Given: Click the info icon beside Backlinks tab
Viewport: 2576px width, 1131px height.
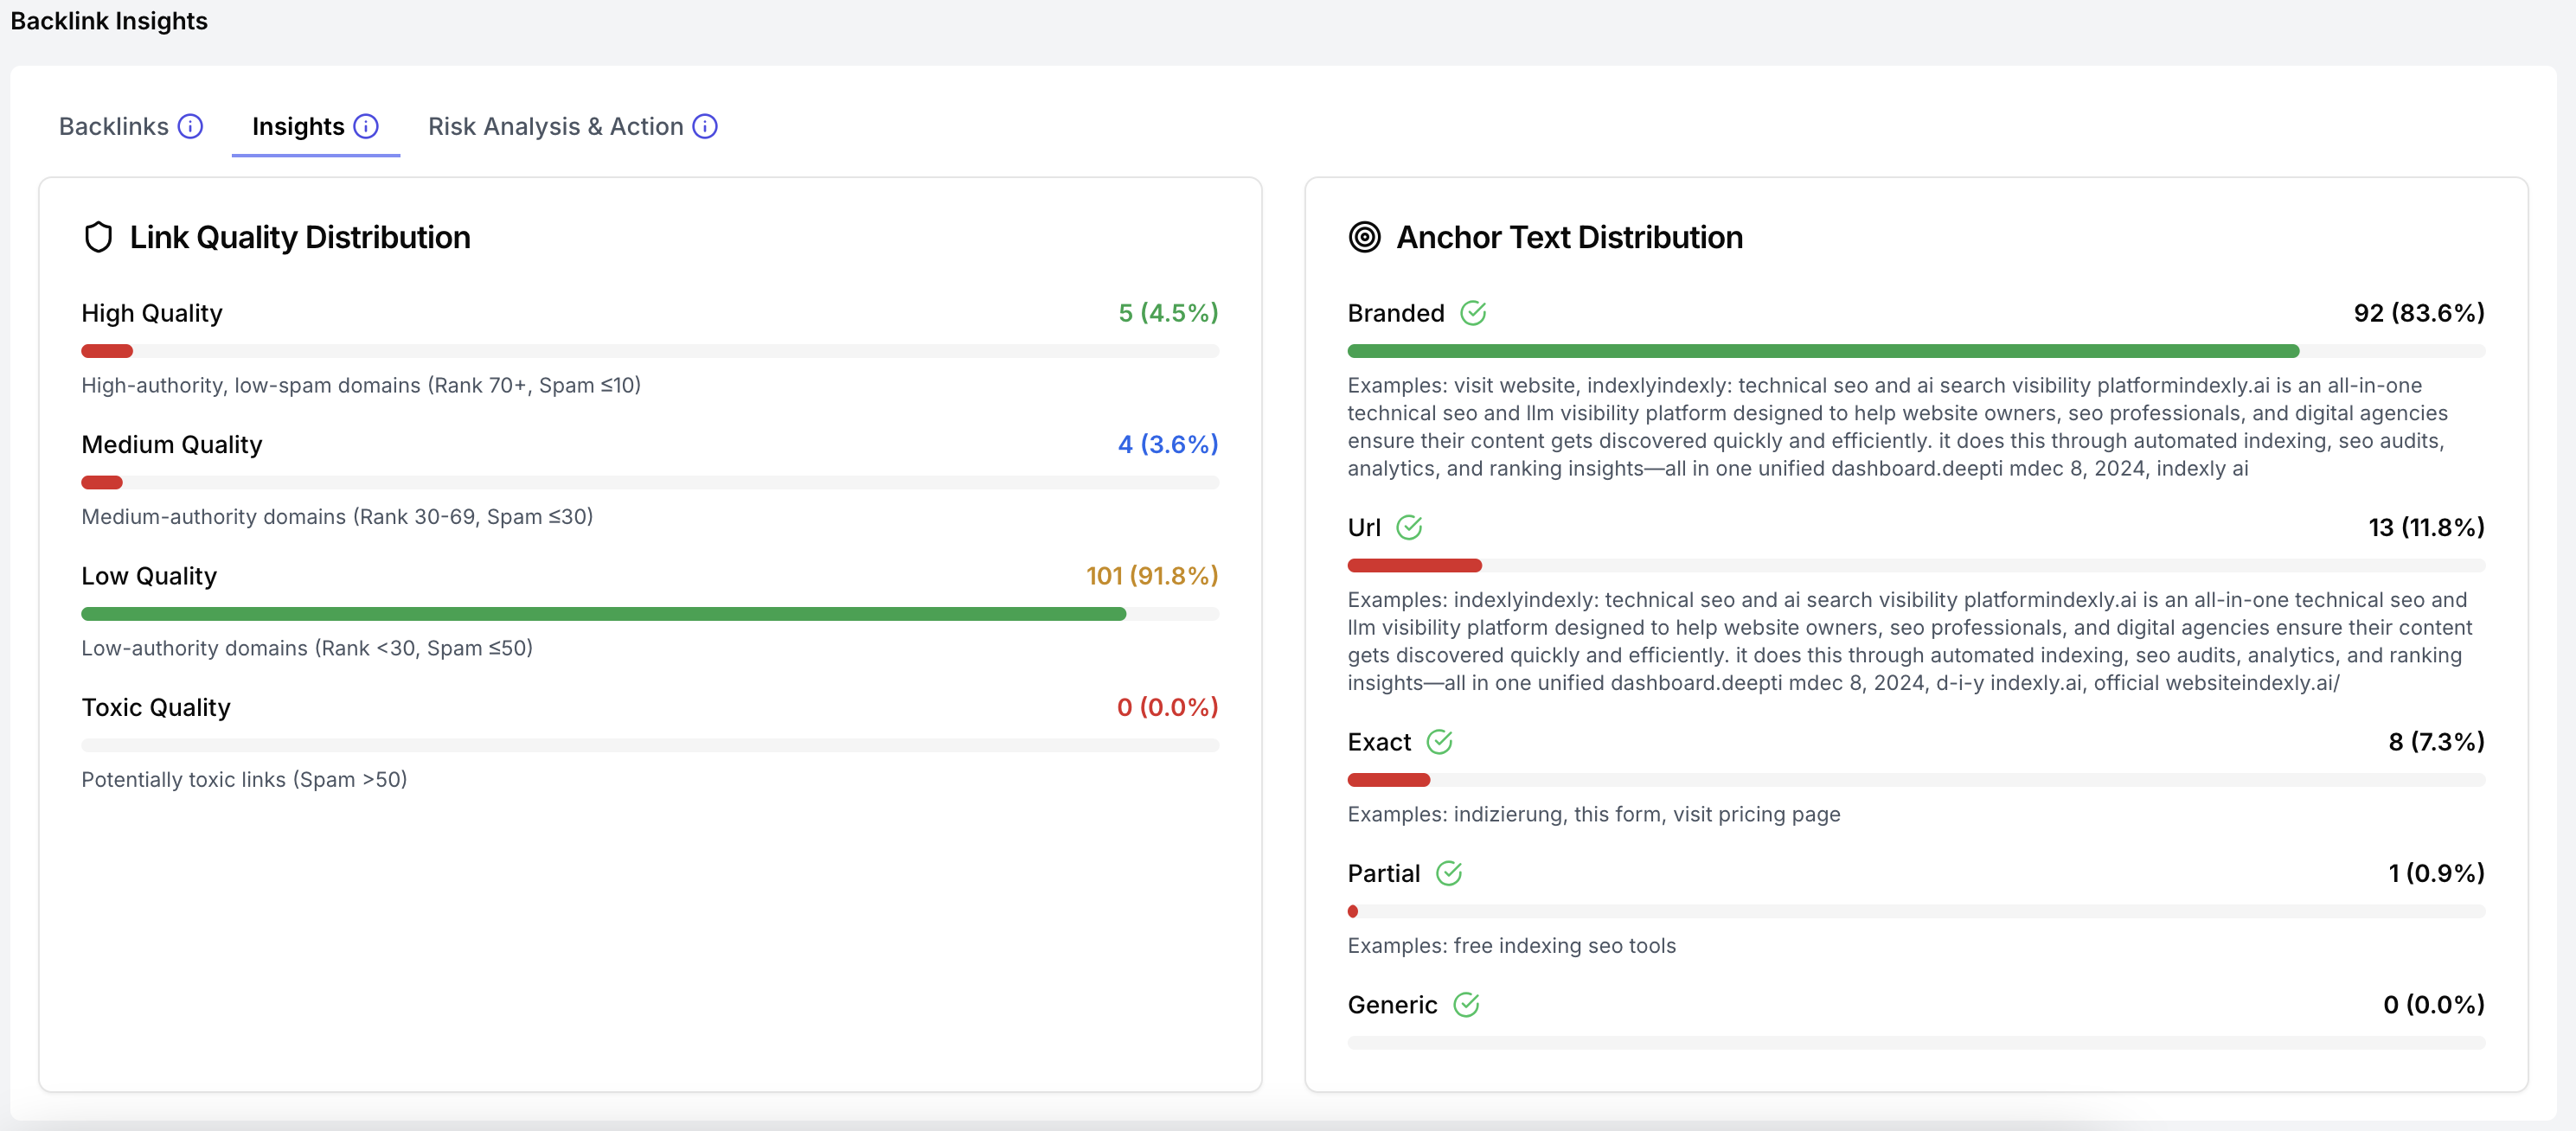Looking at the screenshot, I should point(190,126).
